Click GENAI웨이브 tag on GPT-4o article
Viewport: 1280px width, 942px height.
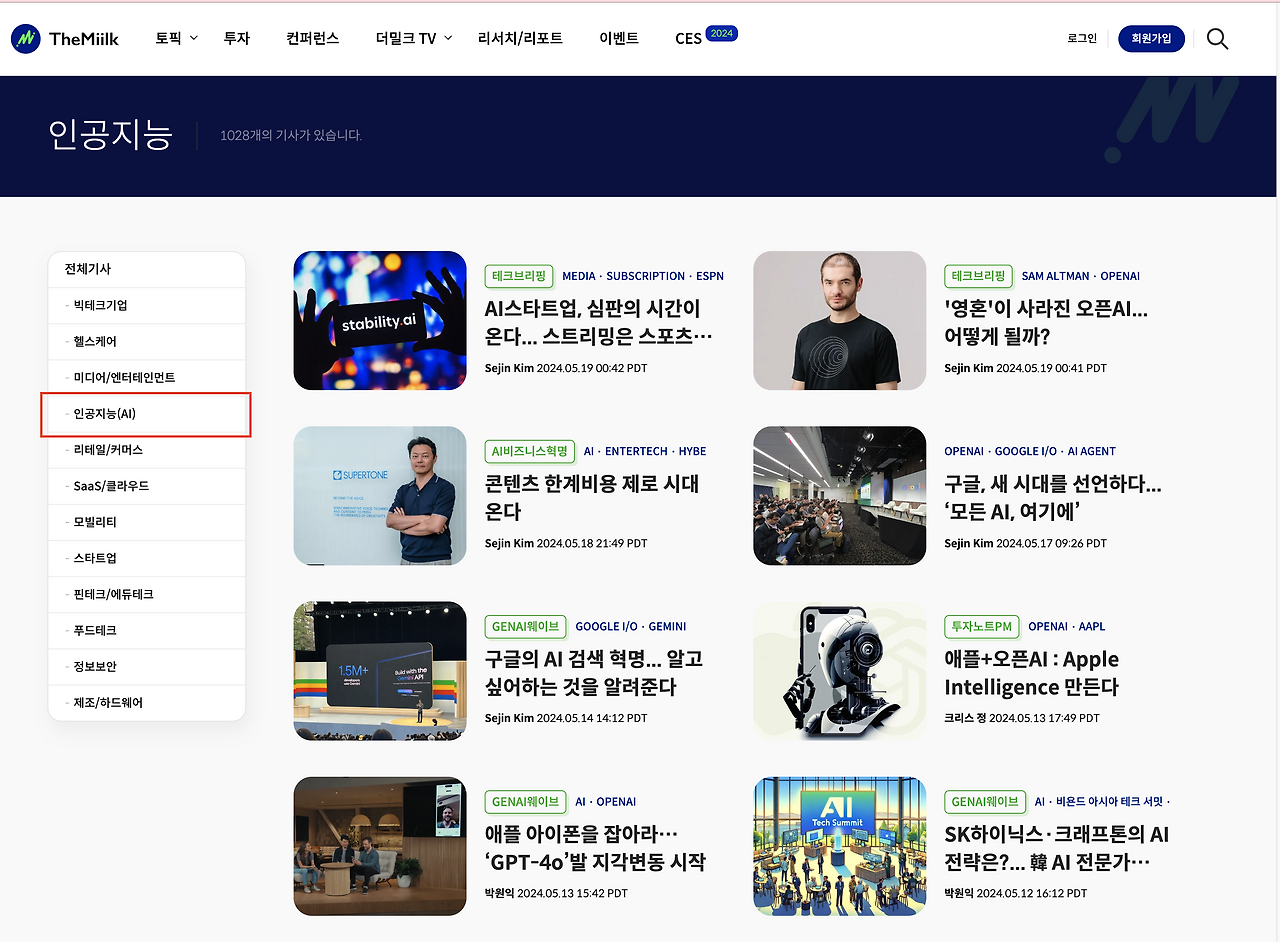click(x=525, y=802)
